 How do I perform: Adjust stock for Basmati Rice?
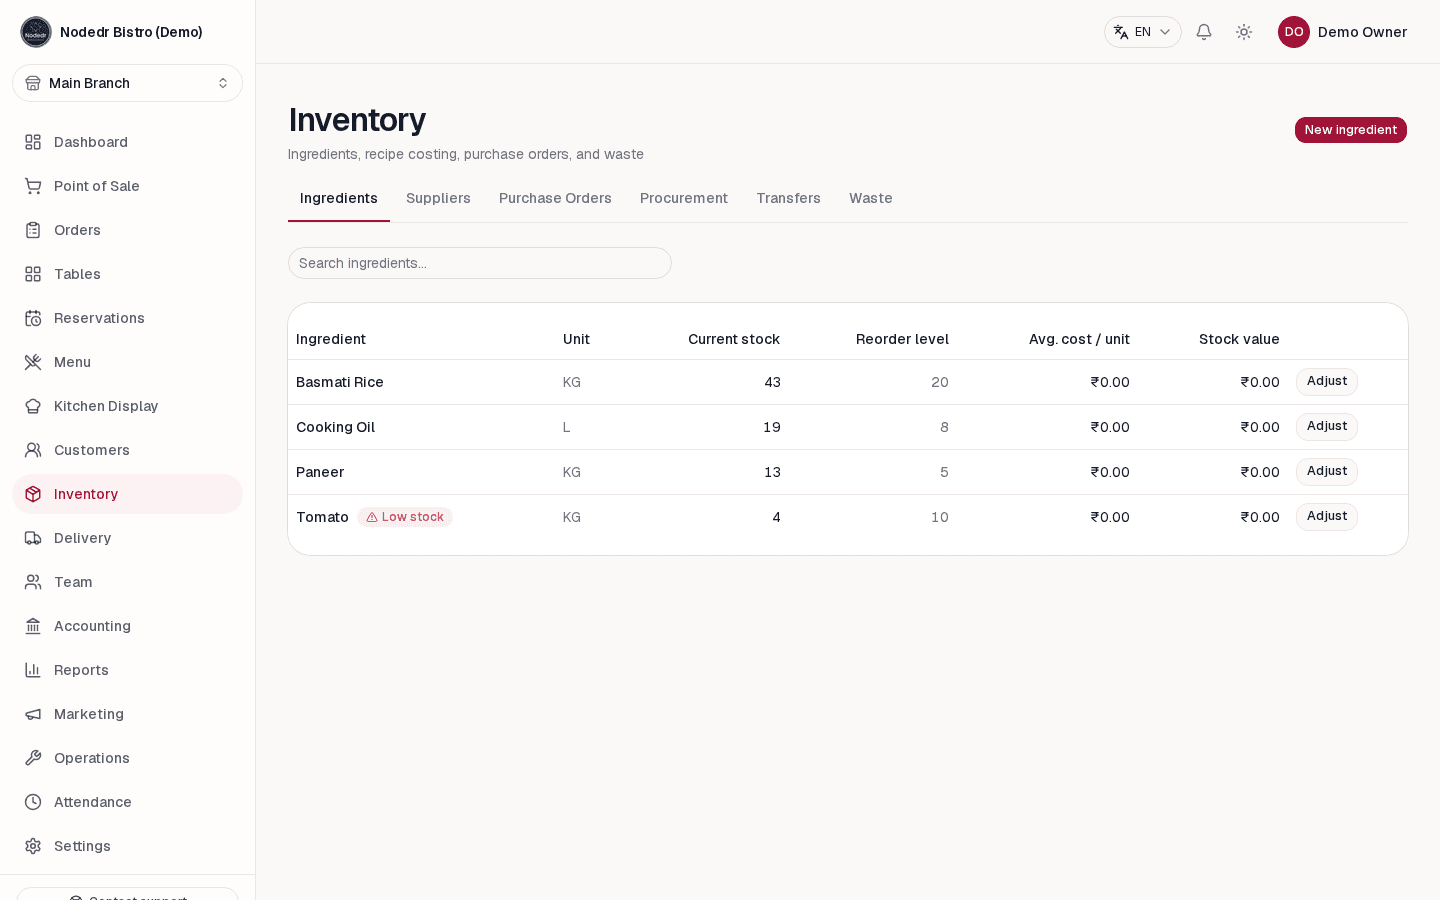pos(1327,382)
